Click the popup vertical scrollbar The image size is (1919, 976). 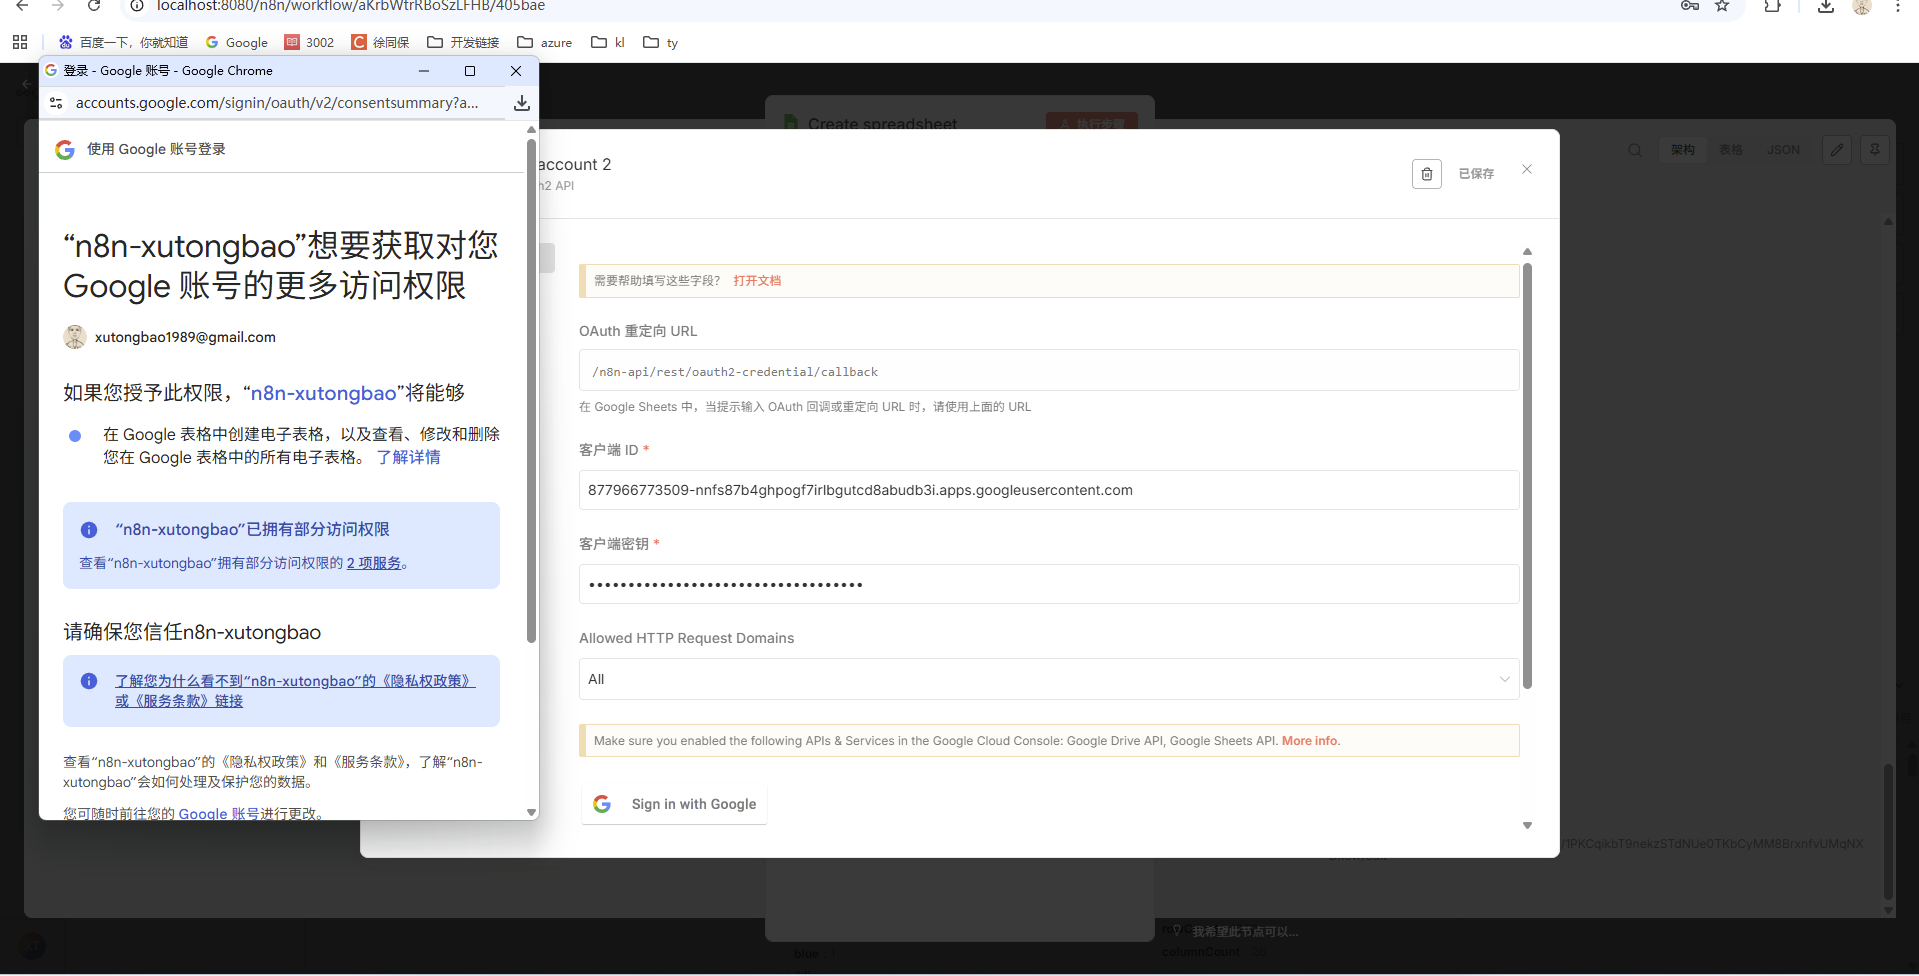click(x=531, y=390)
